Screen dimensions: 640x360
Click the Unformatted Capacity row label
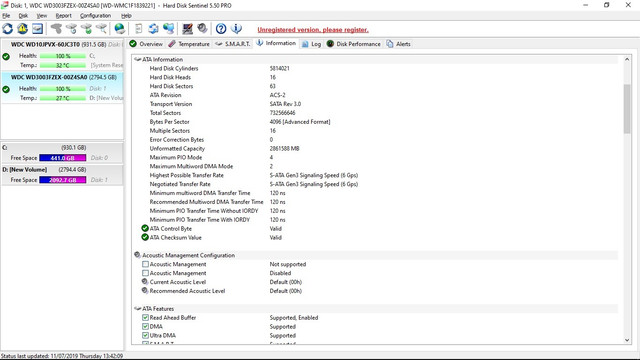click(x=177, y=149)
